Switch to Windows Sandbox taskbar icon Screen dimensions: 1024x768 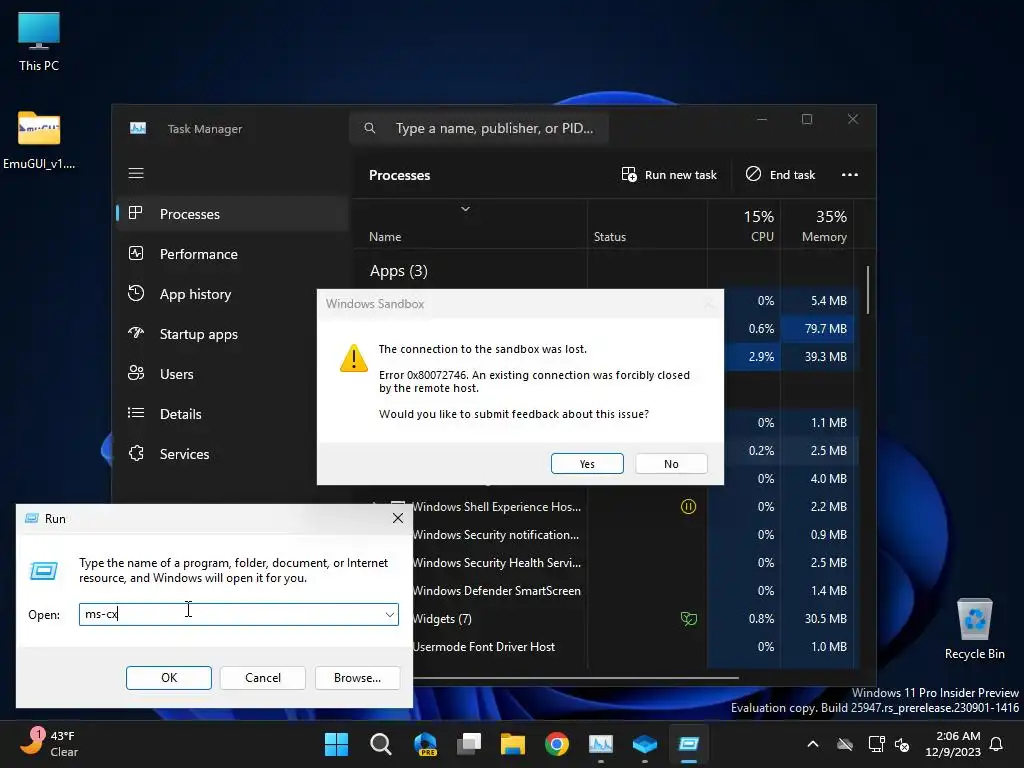[x=645, y=744]
